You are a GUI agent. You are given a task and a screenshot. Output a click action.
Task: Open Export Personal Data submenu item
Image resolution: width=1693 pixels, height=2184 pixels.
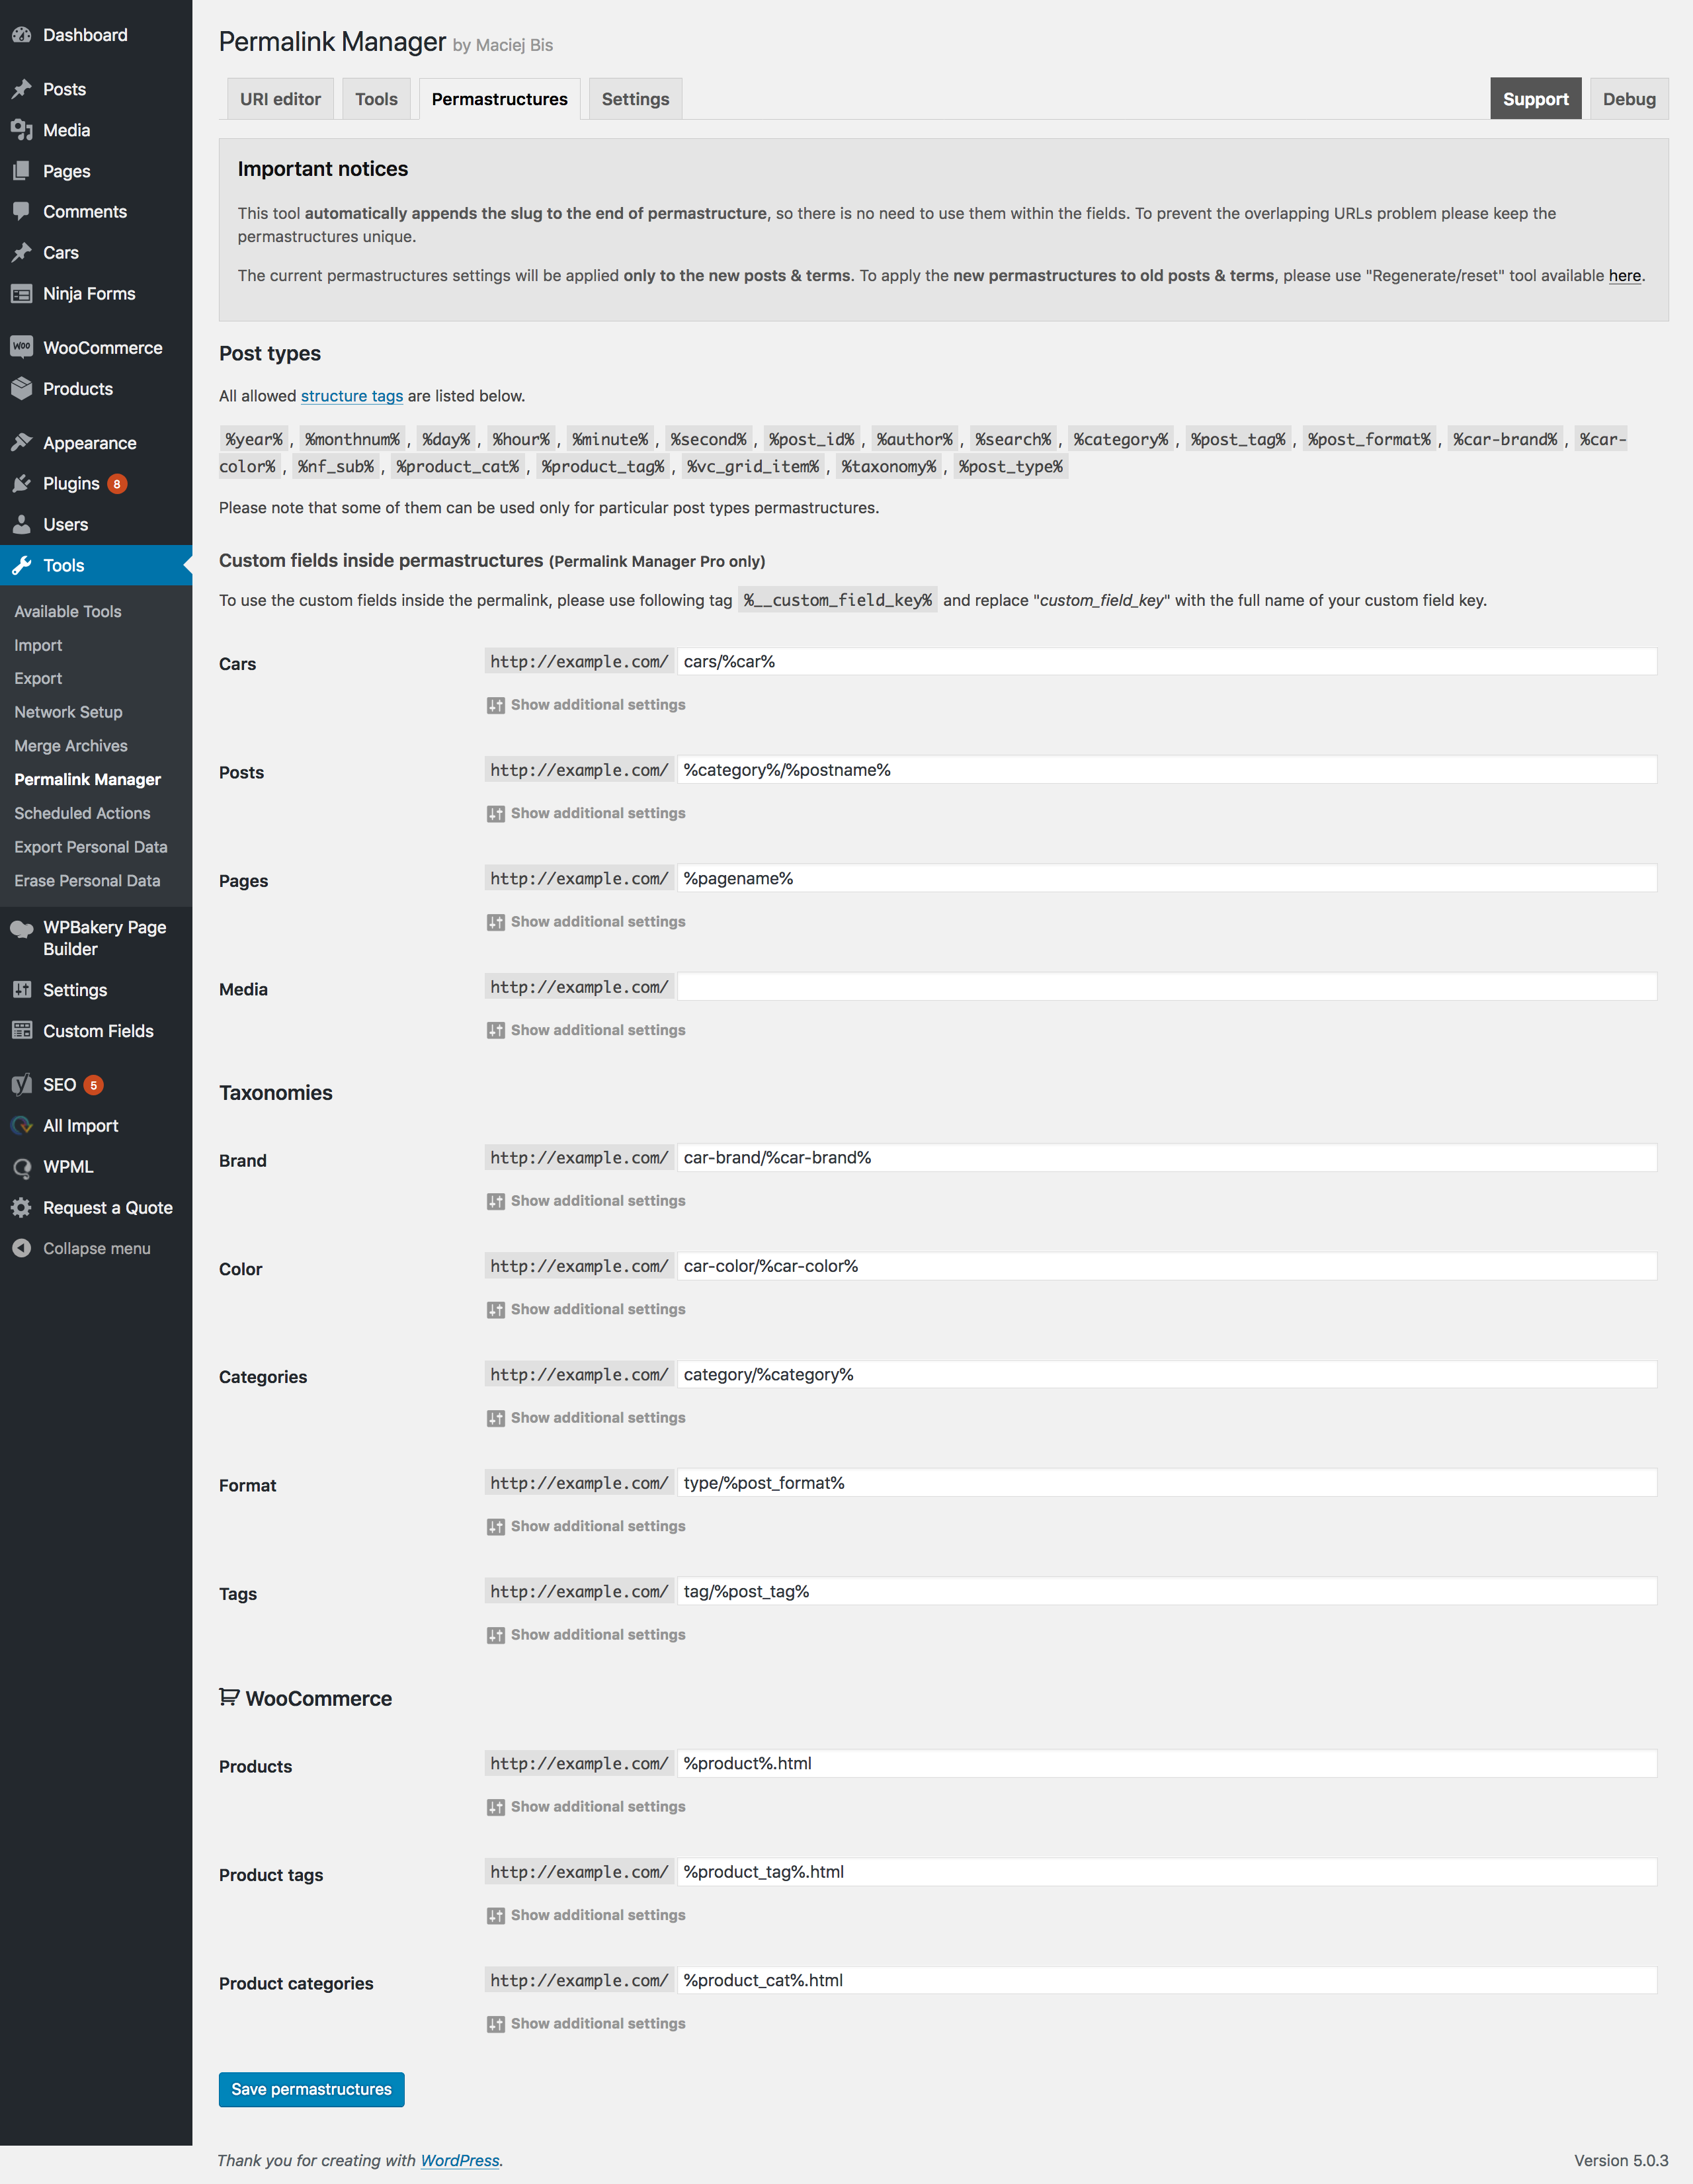tap(91, 847)
